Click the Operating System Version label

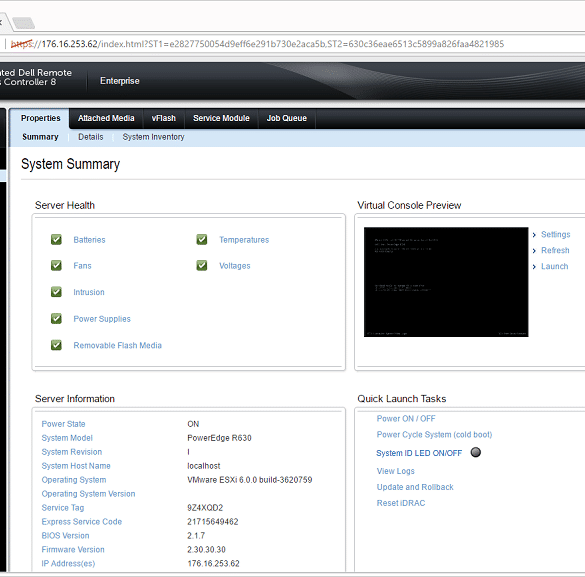coord(88,494)
